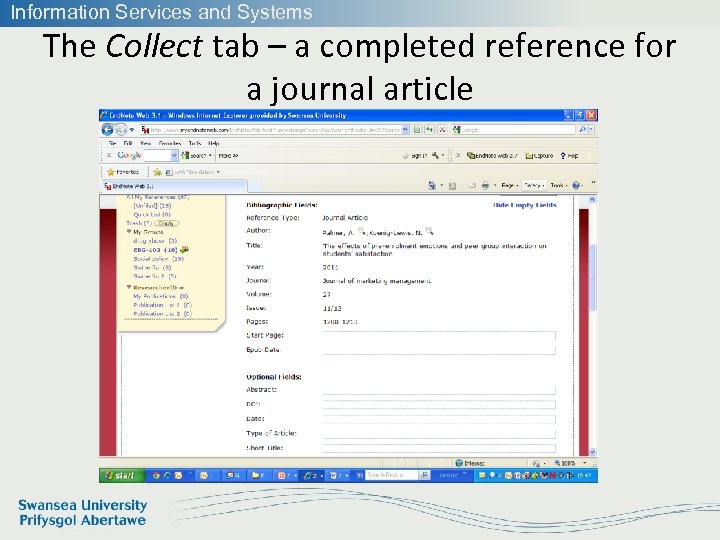Viewport: 720px width, 540px height.
Task: Click the author search icon after Koenig-Lewis, N.
Action: pyautogui.click(x=429, y=231)
